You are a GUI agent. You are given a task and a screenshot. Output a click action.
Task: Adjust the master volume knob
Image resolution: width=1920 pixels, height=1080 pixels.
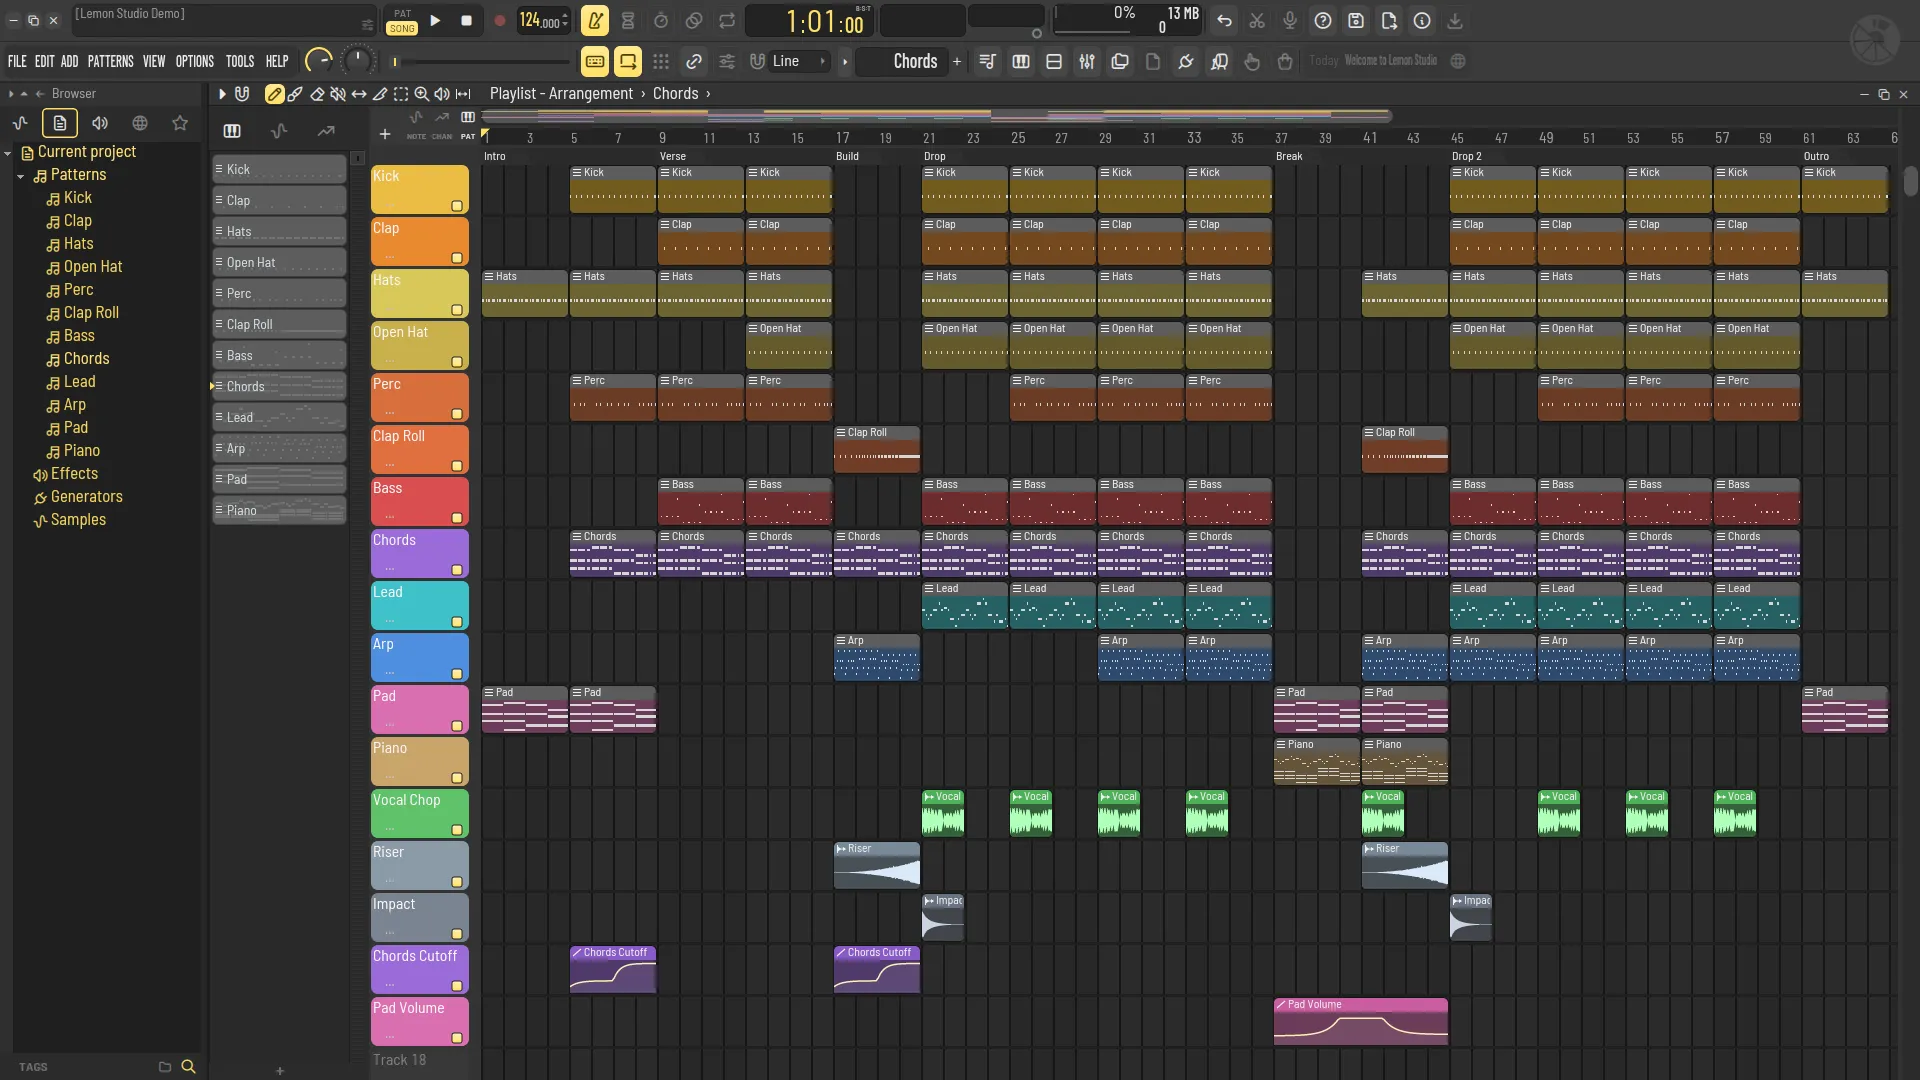coord(318,61)
